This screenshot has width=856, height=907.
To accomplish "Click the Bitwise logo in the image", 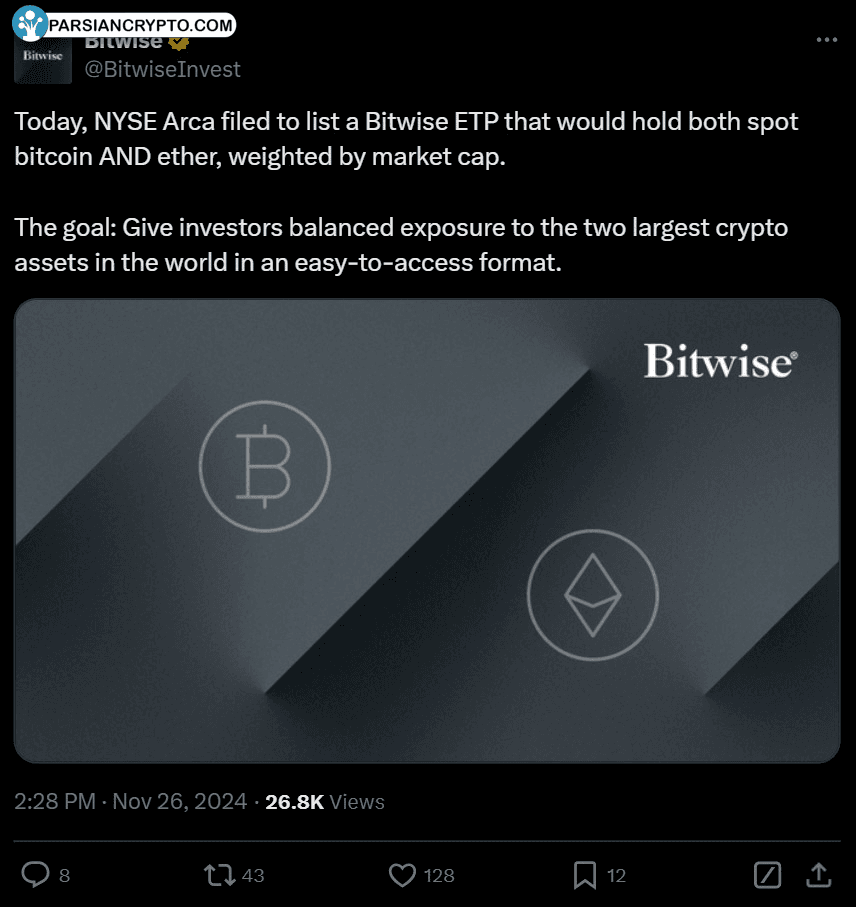I will click(x=721, y=362).
